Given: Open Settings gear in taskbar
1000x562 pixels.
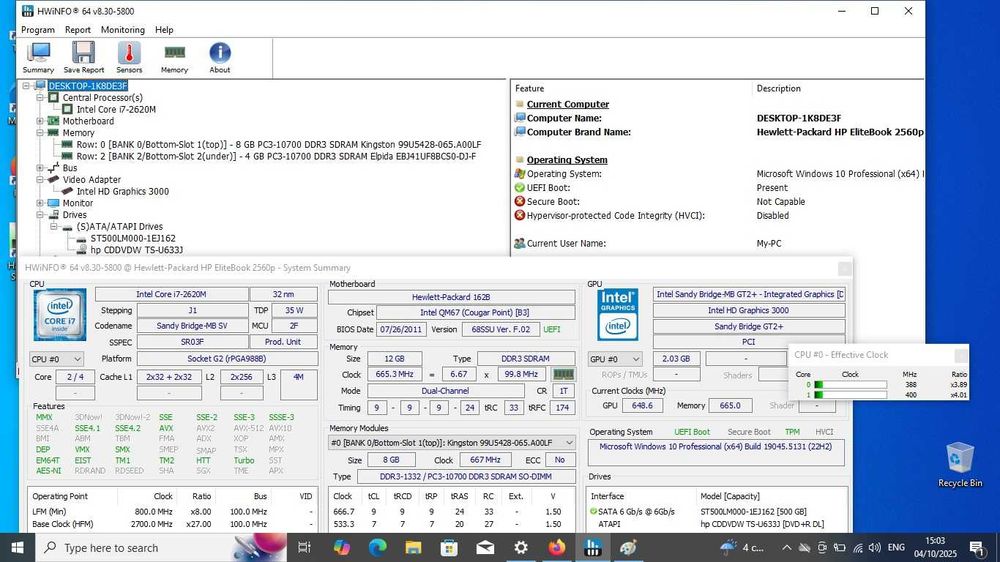Looking at the screenshot, I should (521, 547).
